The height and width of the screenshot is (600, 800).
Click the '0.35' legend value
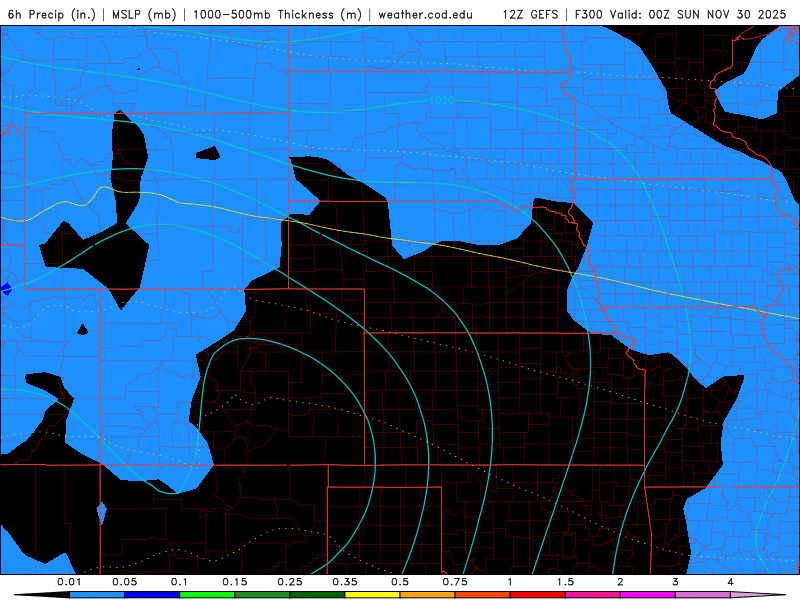coord(345,582)
